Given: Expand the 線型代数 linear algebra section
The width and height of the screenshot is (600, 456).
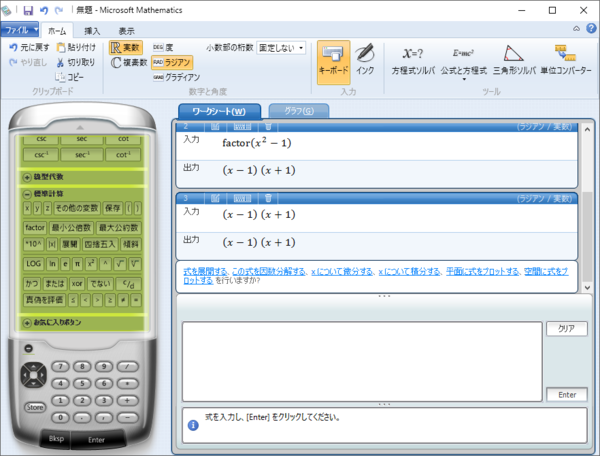Looking at the screenshot, I should tap(27, 177).
